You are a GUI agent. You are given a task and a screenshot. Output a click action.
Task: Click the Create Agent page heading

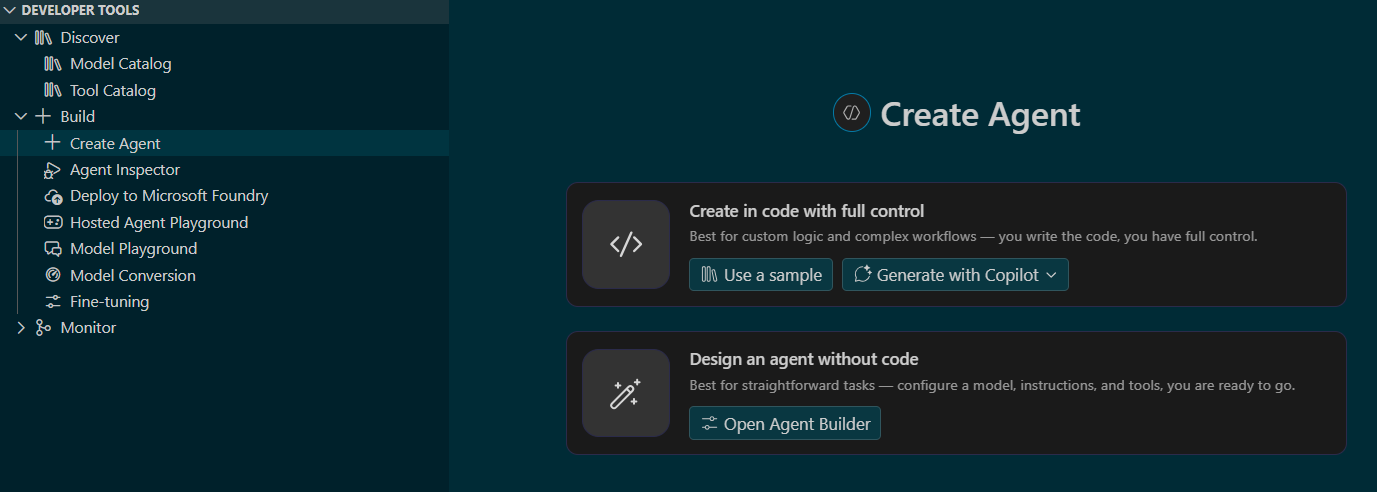click(981, 114)
